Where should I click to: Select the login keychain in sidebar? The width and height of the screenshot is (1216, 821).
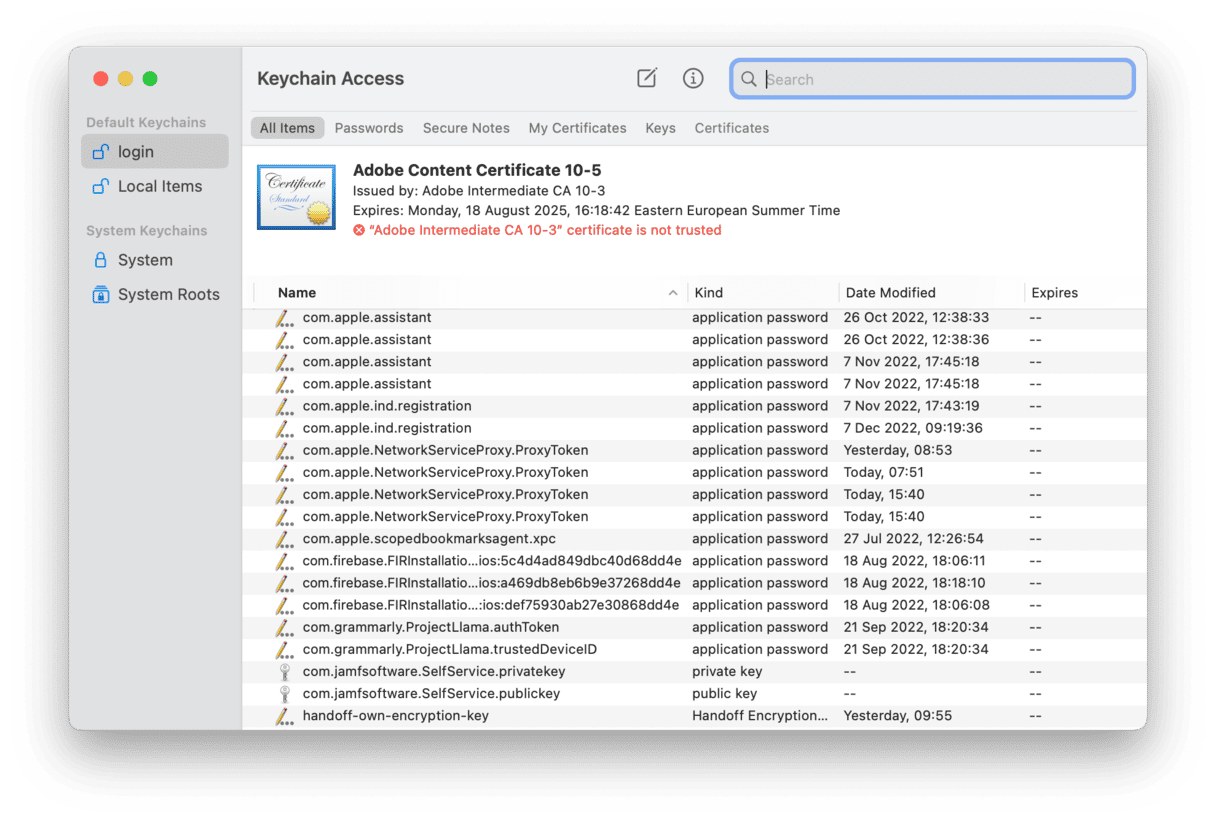(155, 152)
